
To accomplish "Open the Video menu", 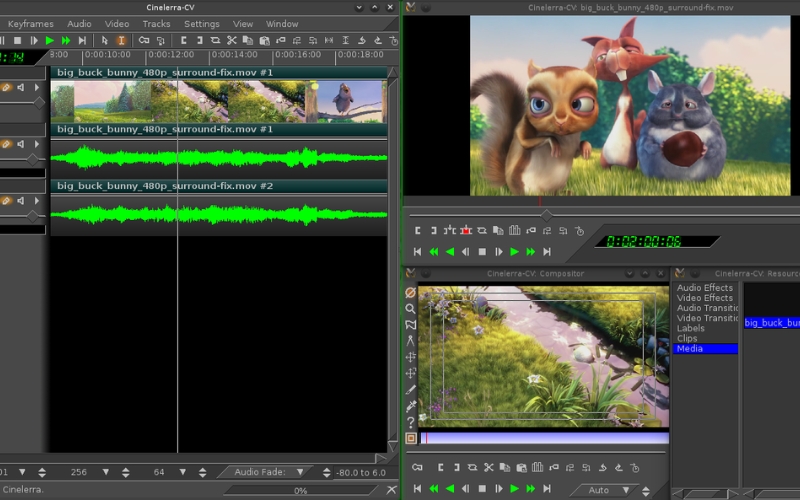I will [x=117, y=24].
